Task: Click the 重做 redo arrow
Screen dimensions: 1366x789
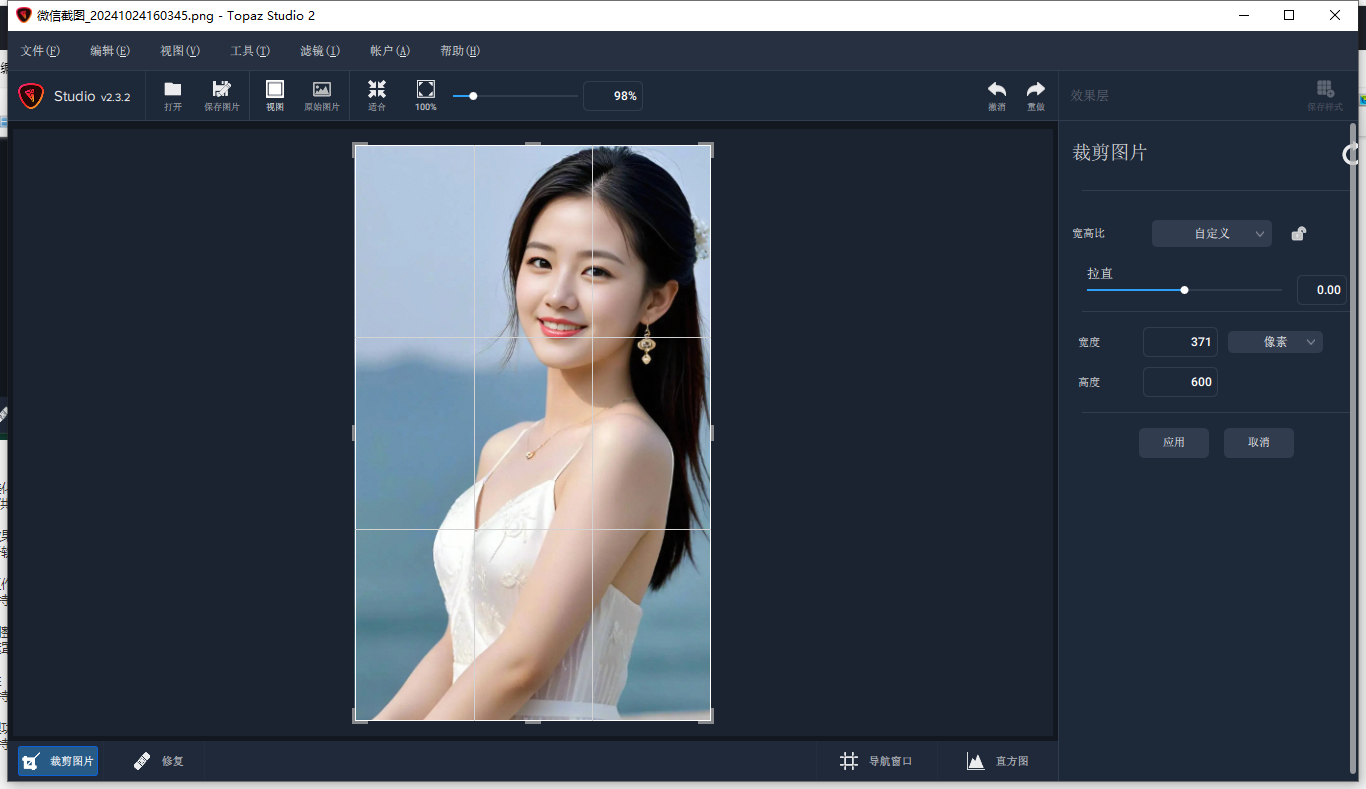Action: [1036, 89]
